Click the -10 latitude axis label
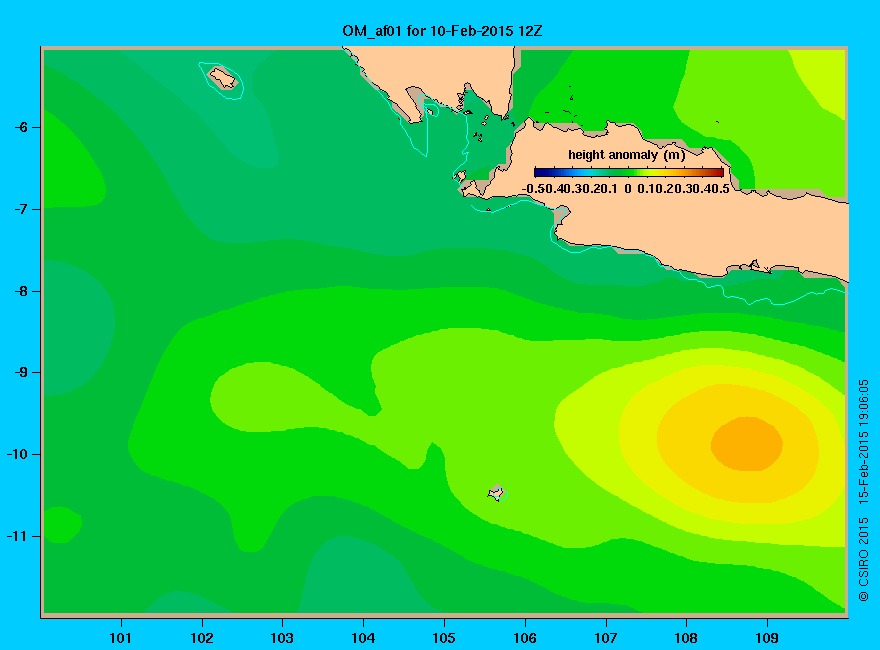Screen dimensions: 880x650 click(x=17, y=454)
